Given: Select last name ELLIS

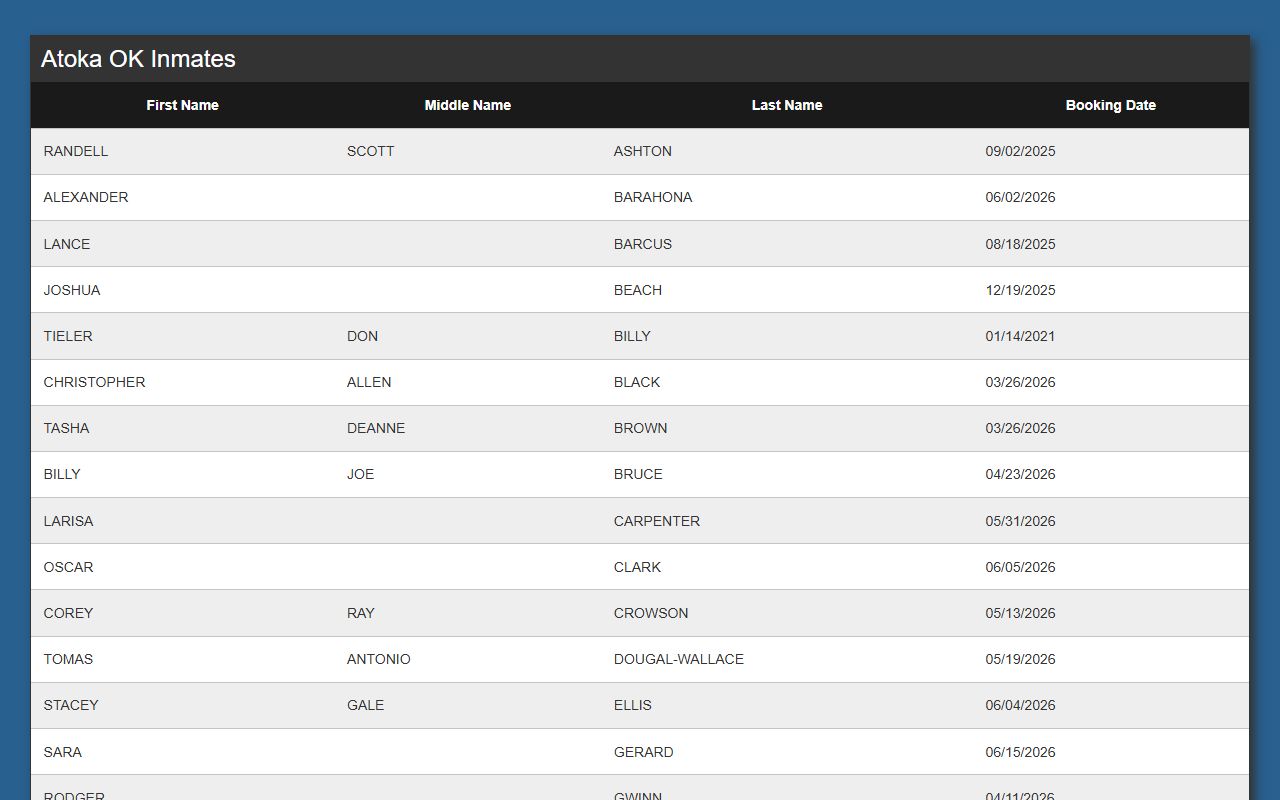Looking at the screenshot, I should click(633, 705).
